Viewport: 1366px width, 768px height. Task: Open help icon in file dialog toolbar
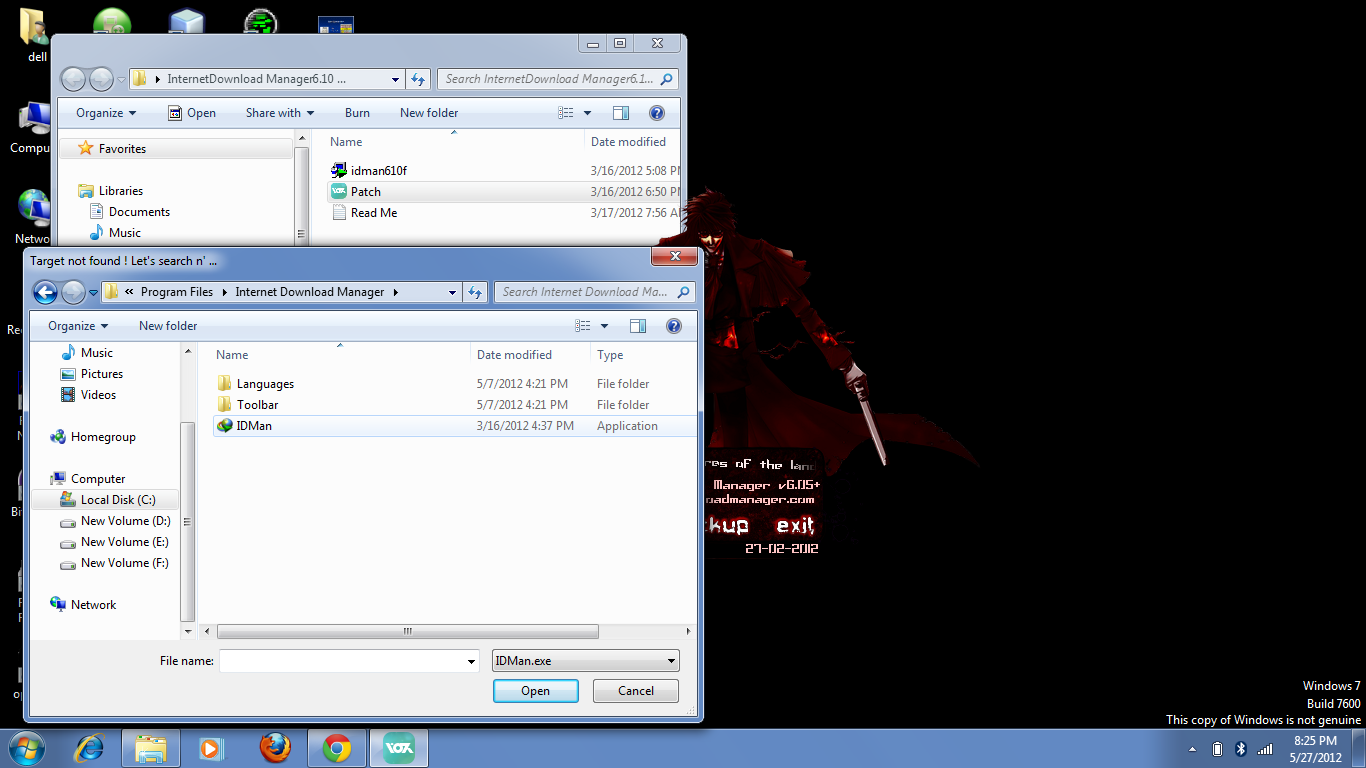click(x=674, y=326)
